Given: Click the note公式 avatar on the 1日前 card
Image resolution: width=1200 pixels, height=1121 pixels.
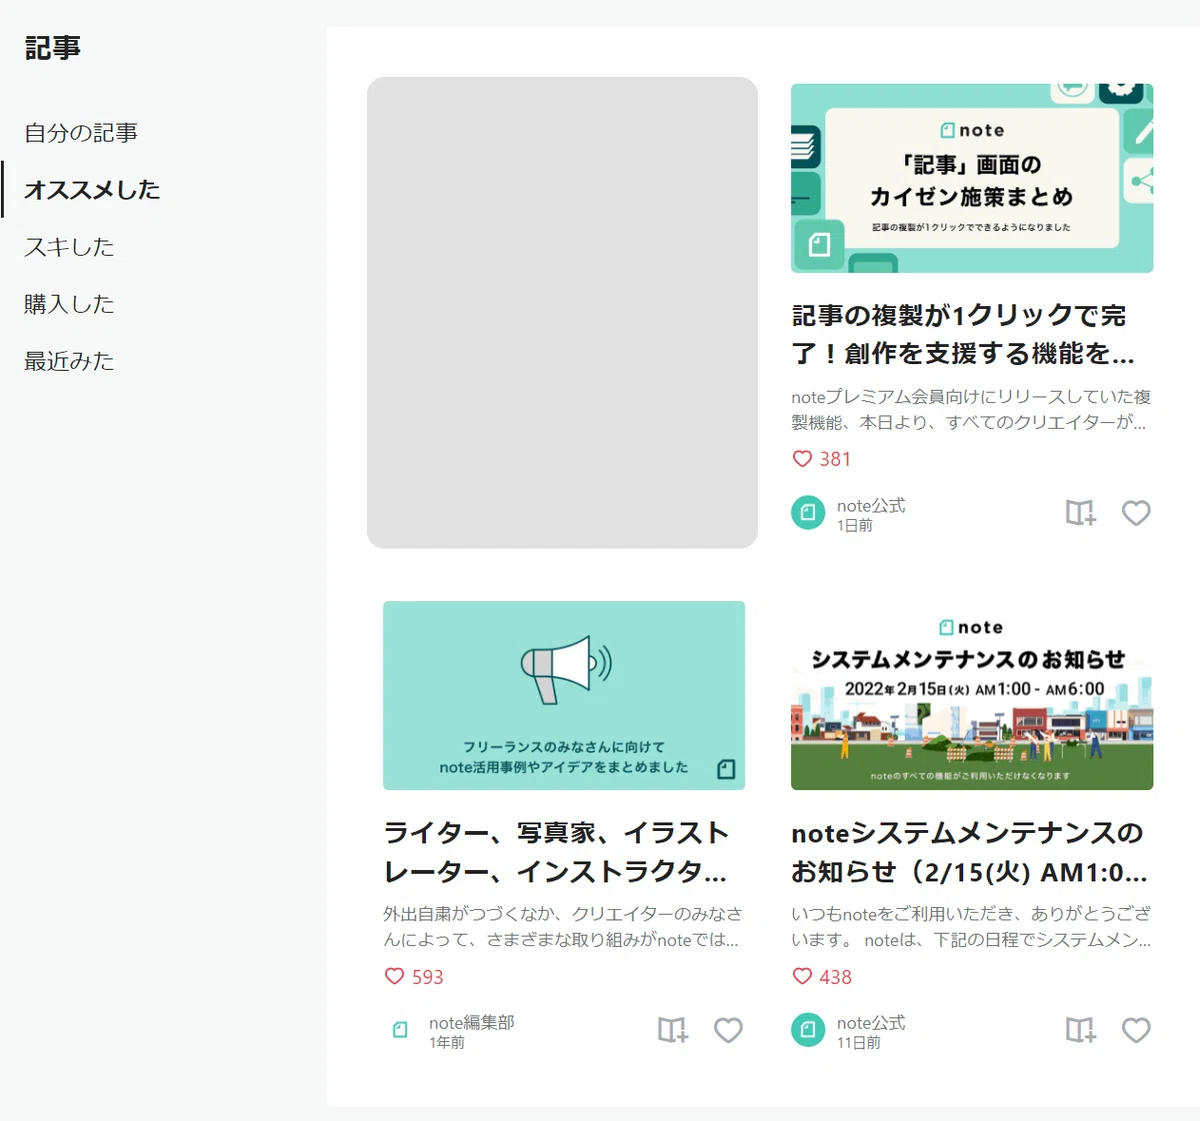Looking at the screenshot, I should [x=808, y=513].
